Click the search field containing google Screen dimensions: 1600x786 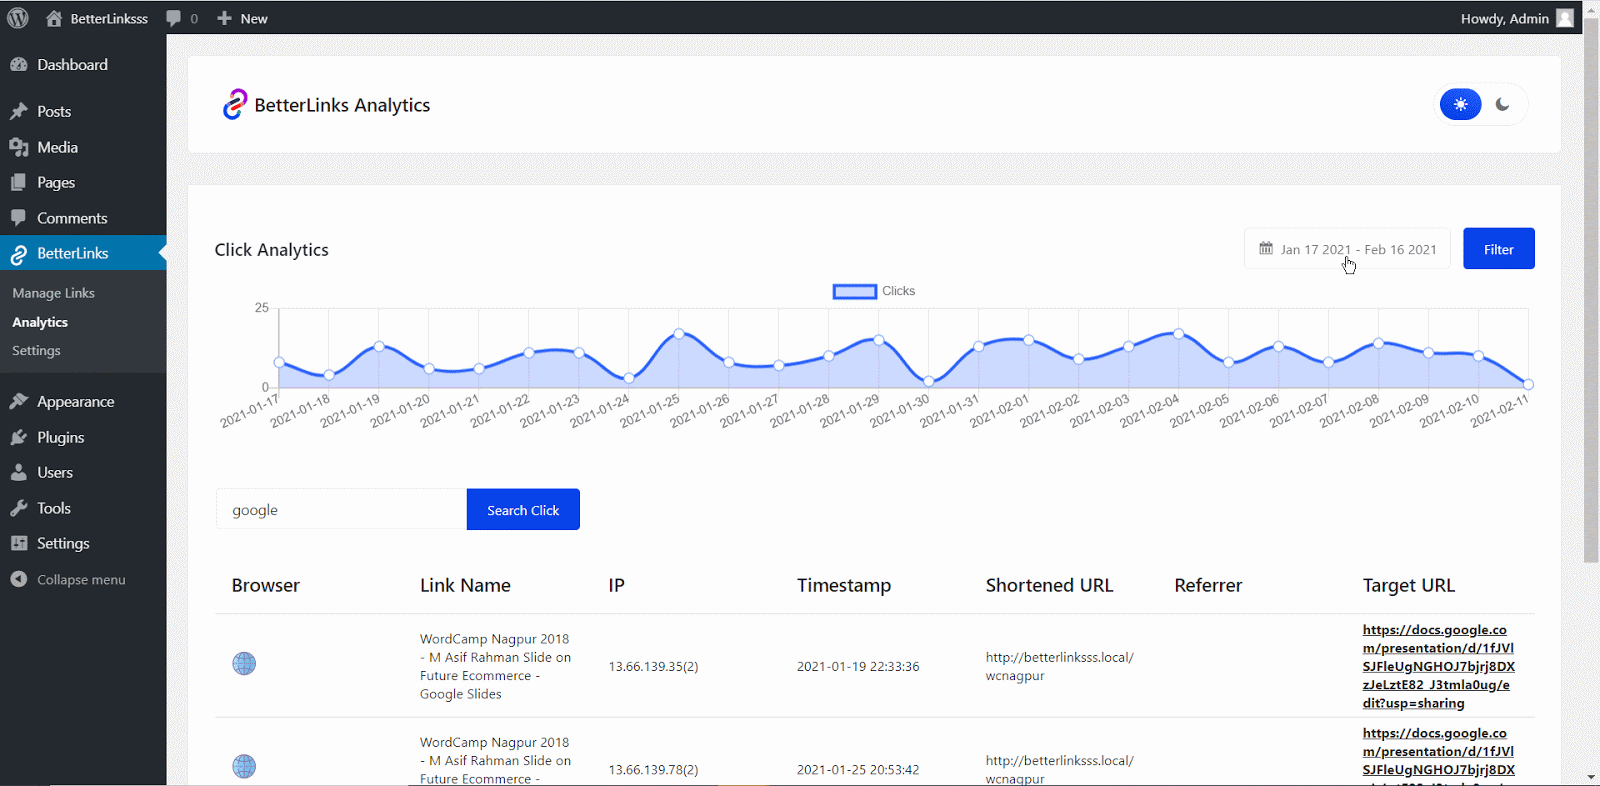point(341,510)
